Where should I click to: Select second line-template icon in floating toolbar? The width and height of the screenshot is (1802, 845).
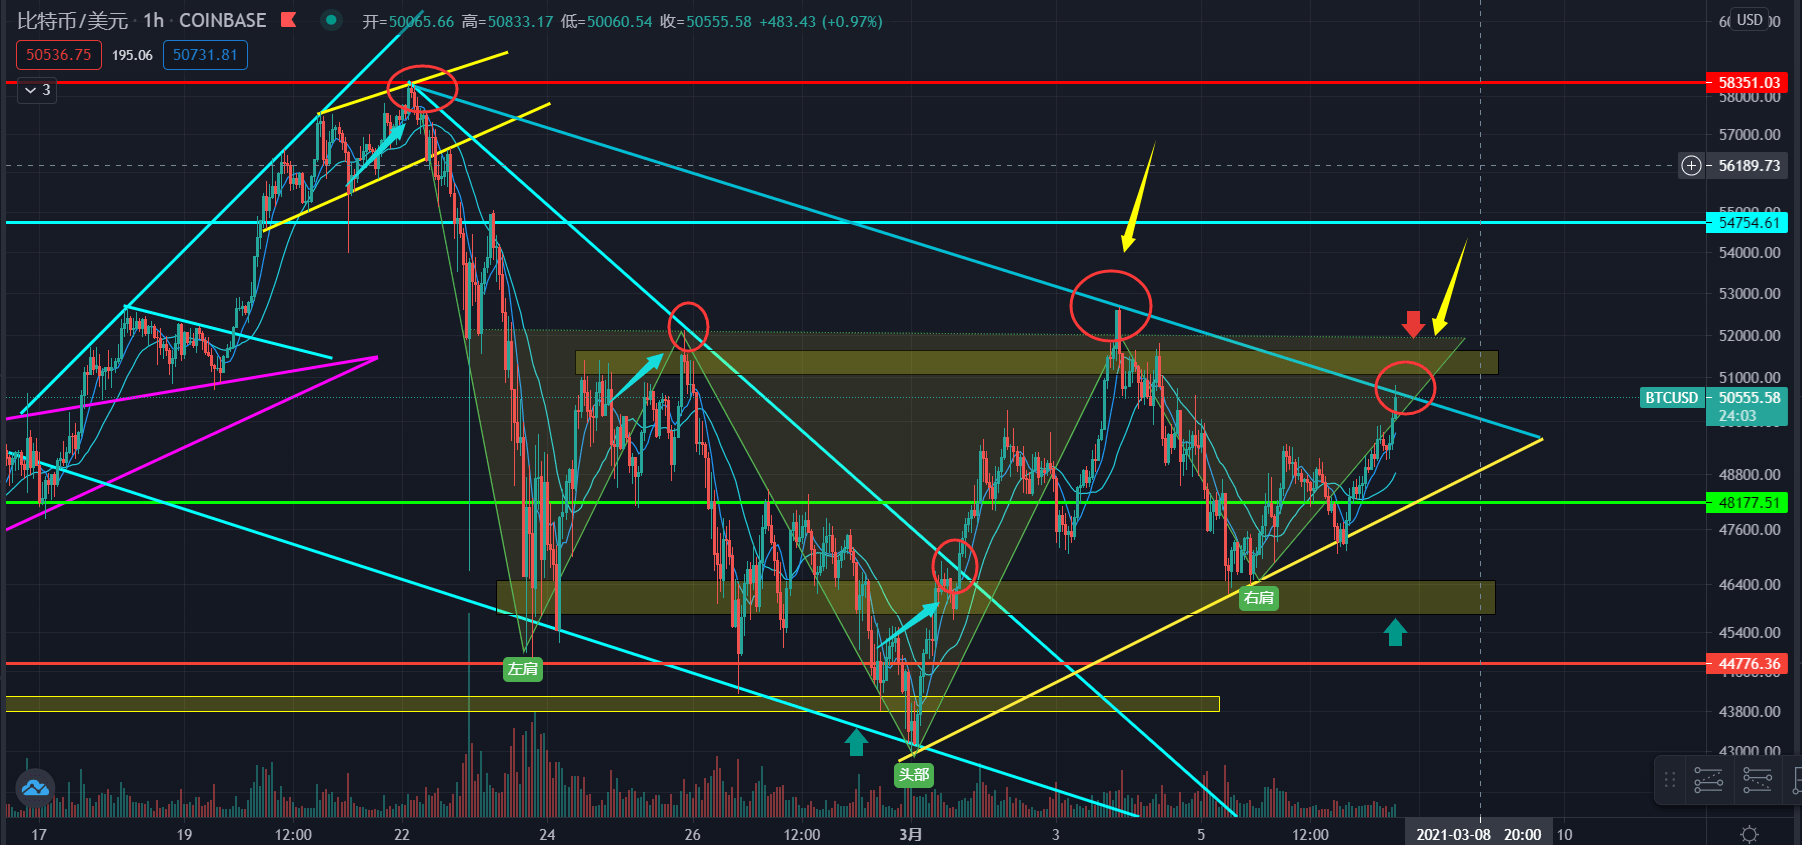tap(1757, 780)
